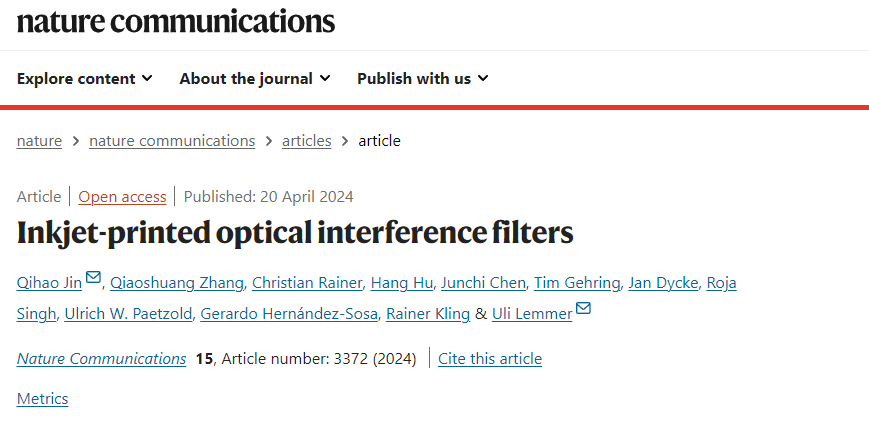Go to the nature breadcrumb link
Image resolution: width=869 pixels, height=423 pixels.
pos(39,141)
